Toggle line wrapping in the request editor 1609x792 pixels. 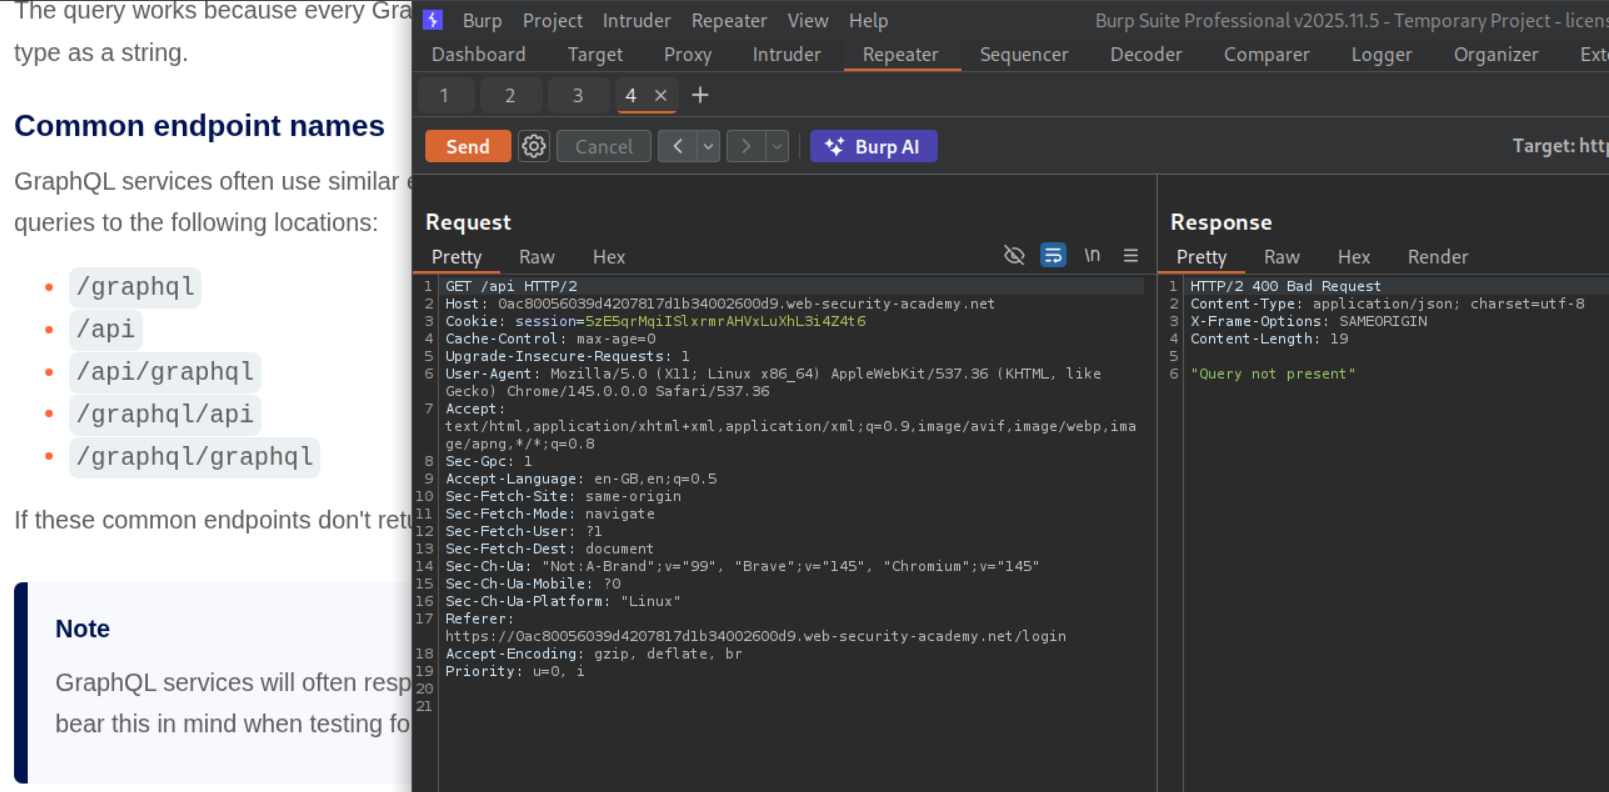1053,256
